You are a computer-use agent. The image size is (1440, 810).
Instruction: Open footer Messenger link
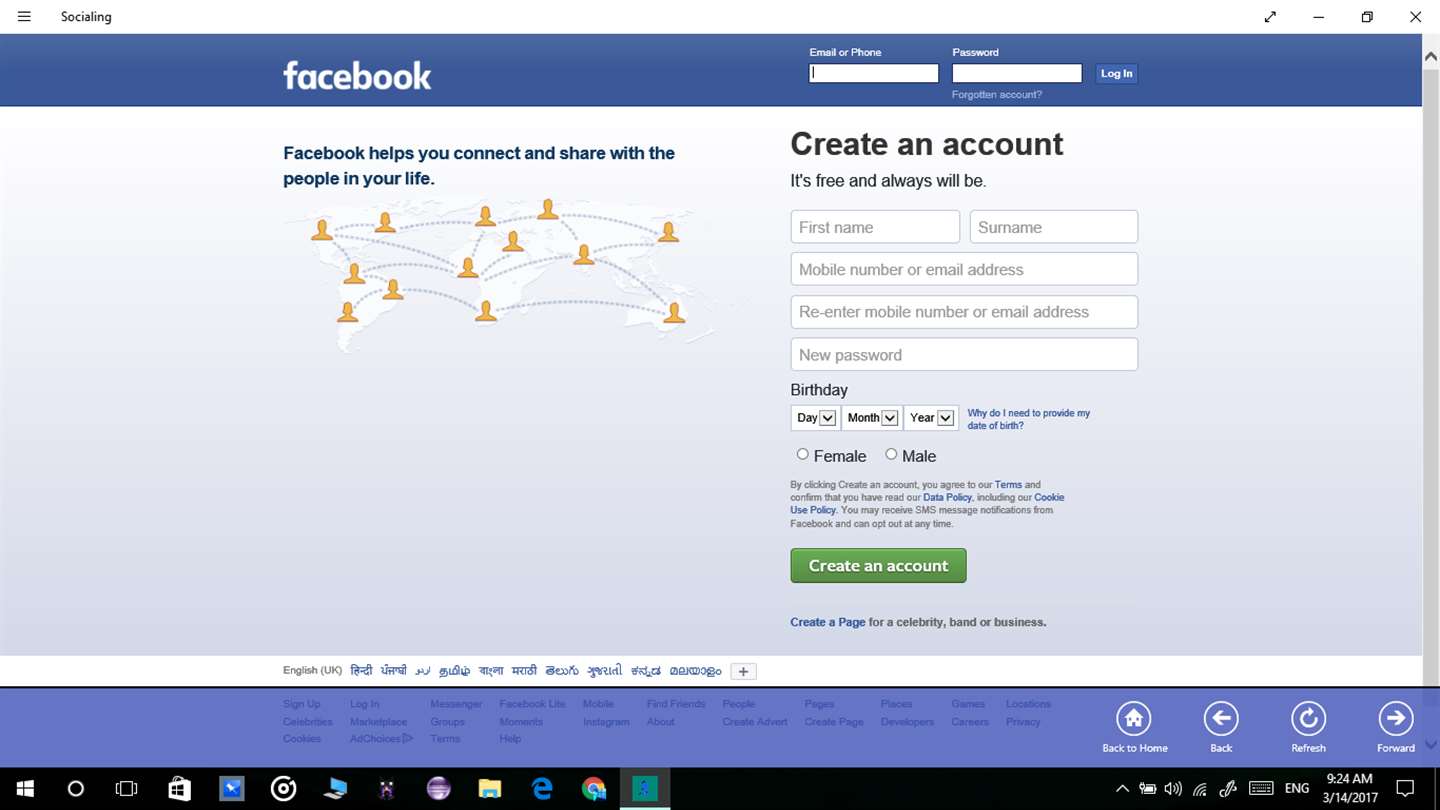456,704
